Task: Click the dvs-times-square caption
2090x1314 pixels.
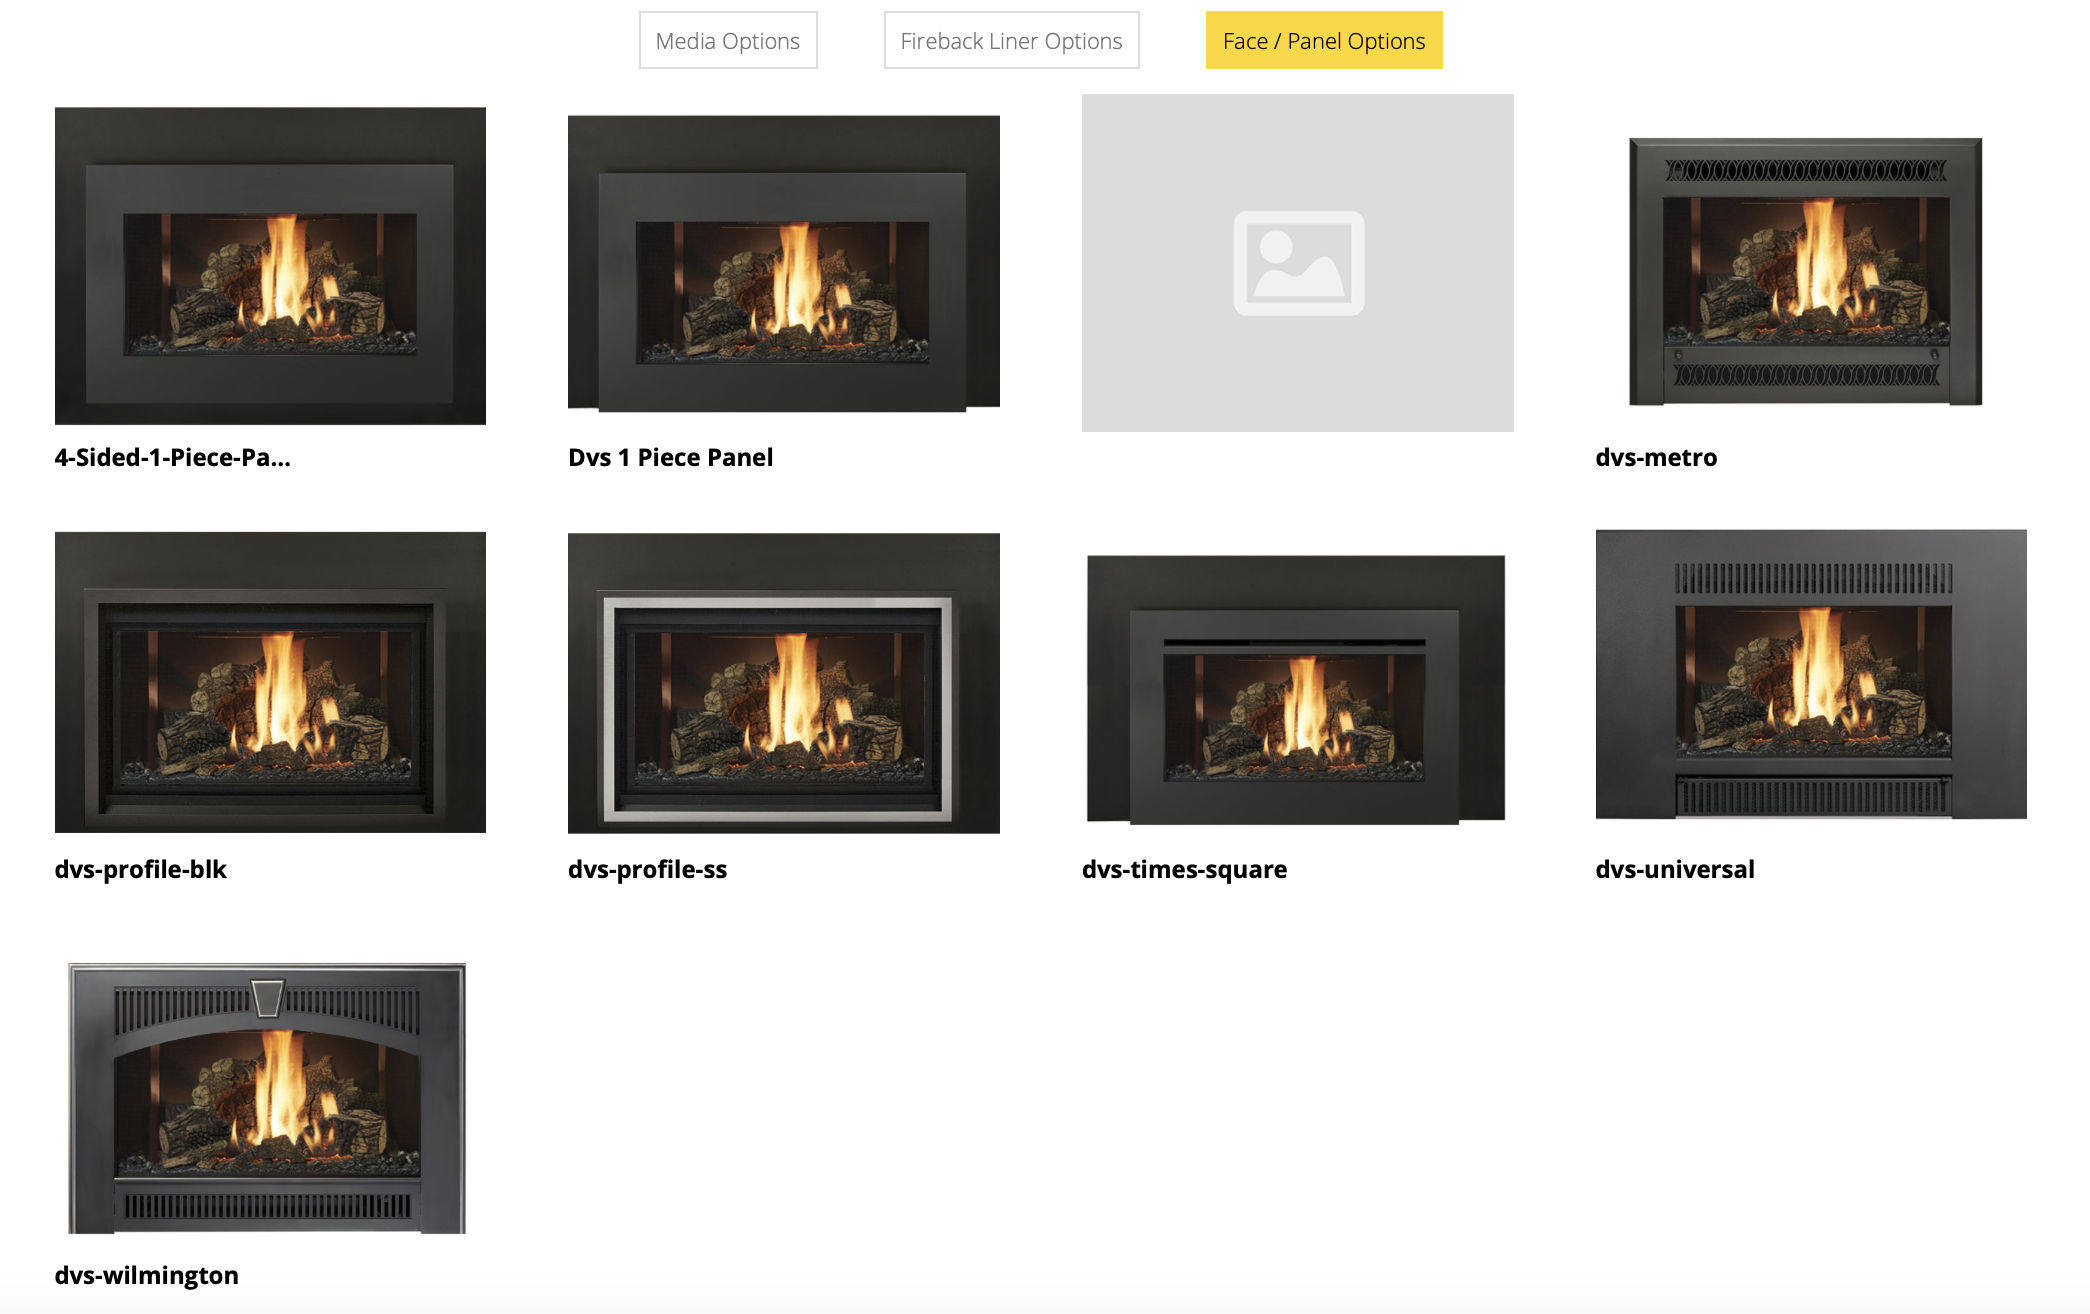Action: coord(1185,869)
